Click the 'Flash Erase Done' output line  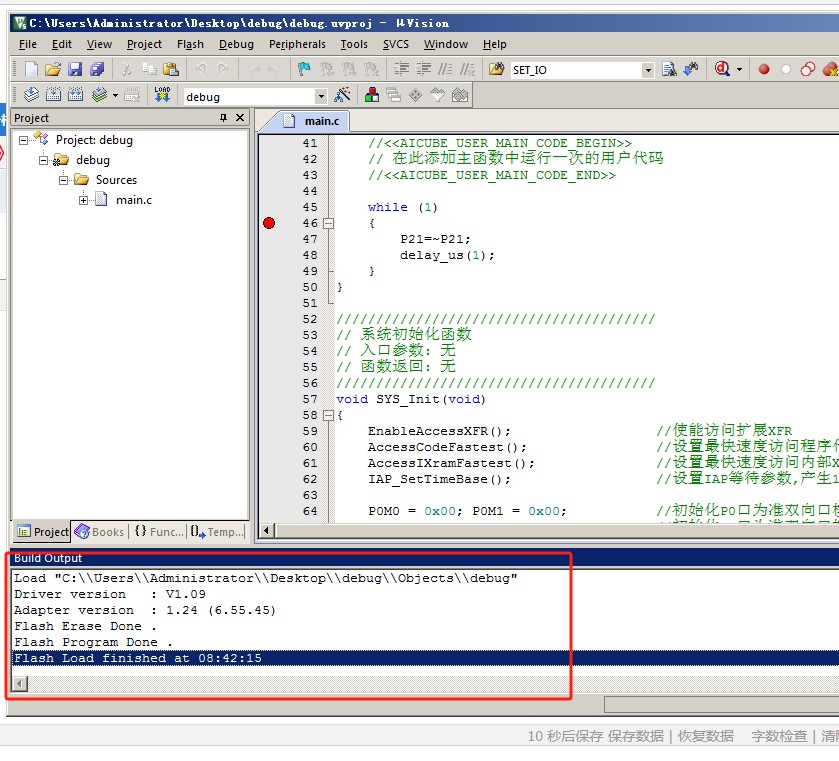point(85,626)
